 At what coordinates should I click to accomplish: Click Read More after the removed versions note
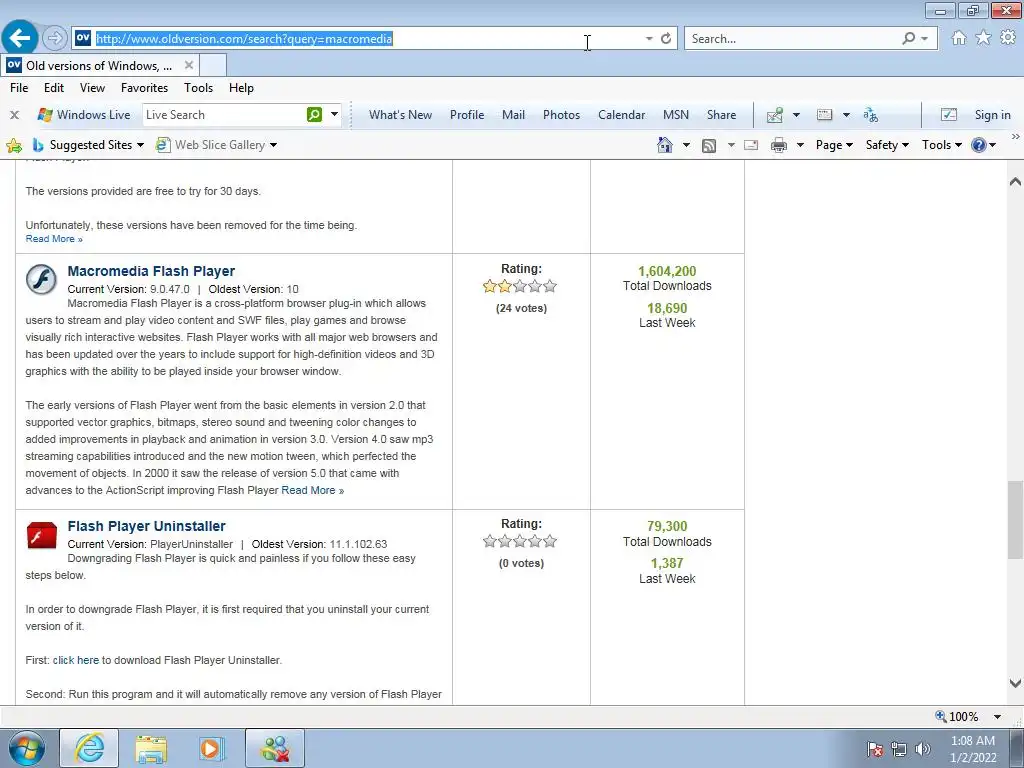(x=54, y=239)
